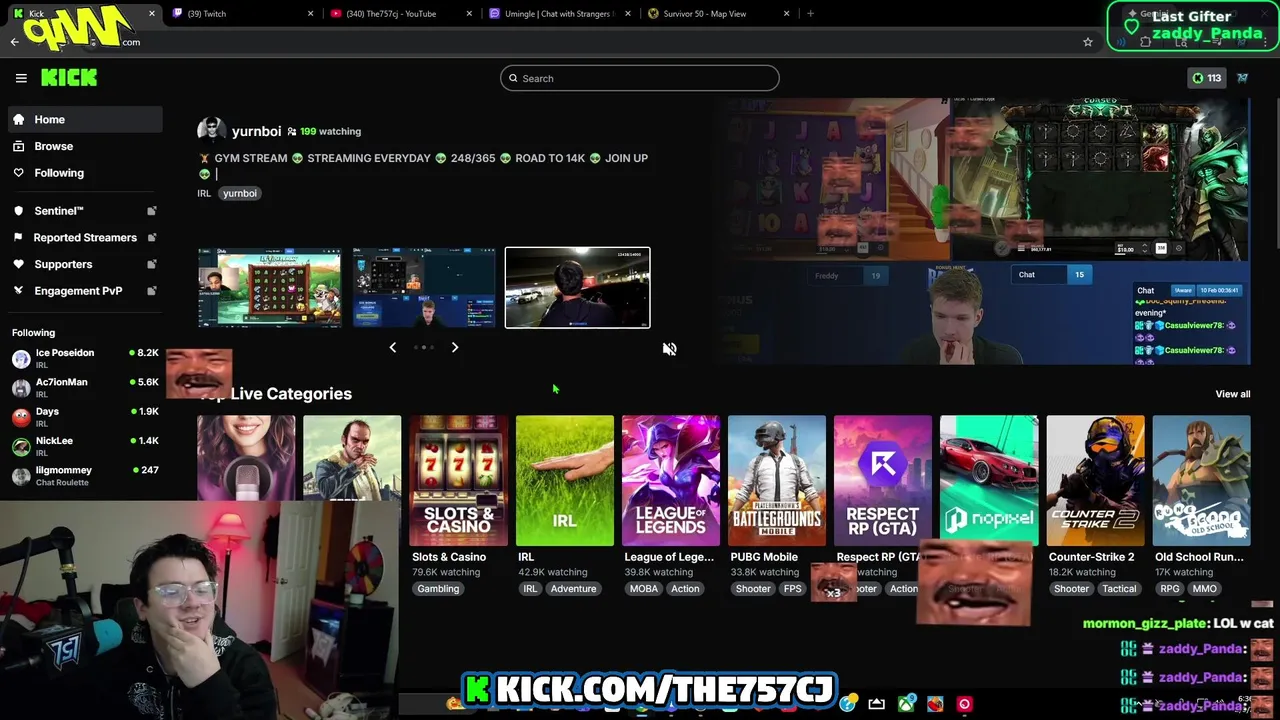Select the MOBA tag

[x=644, y=589]
